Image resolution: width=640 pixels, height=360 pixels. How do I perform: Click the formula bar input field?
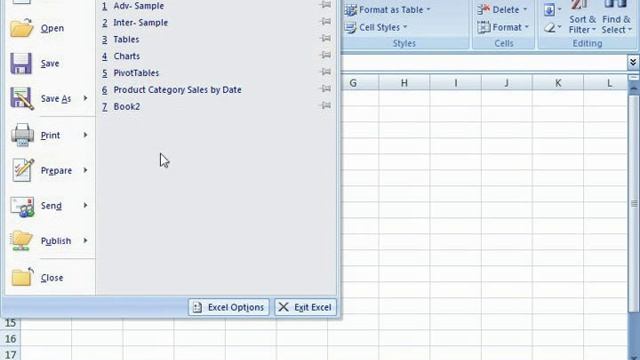tap(484, 62)
